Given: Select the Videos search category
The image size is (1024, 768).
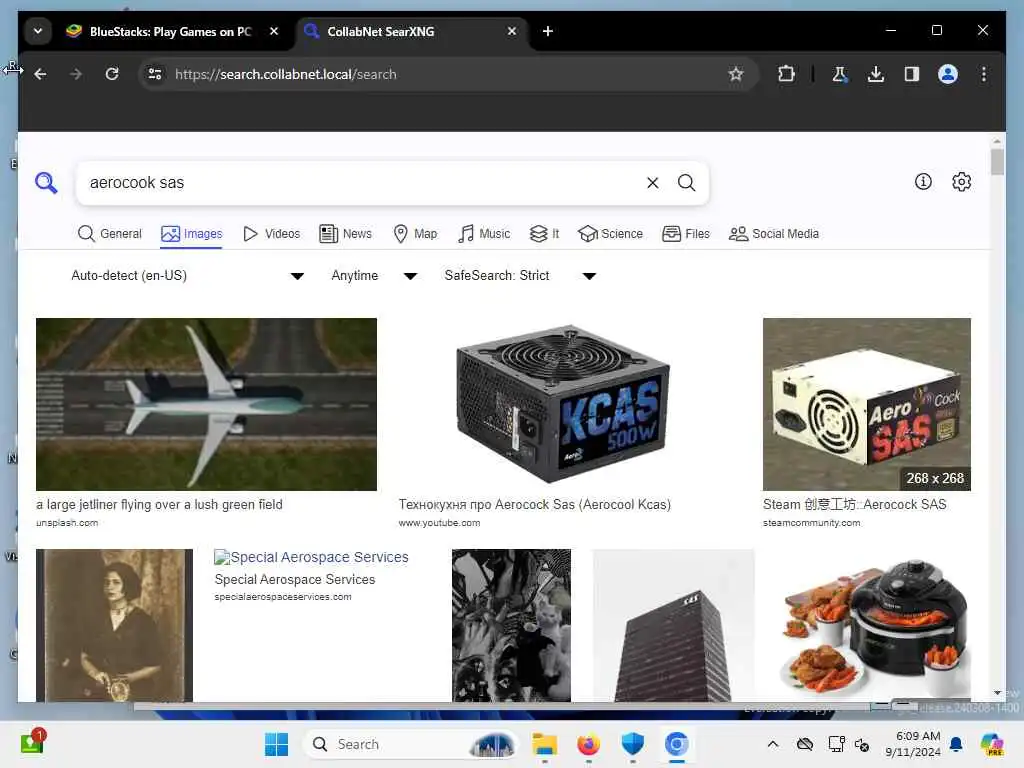Looking at the screenshot, I should [x=271, y=234].
